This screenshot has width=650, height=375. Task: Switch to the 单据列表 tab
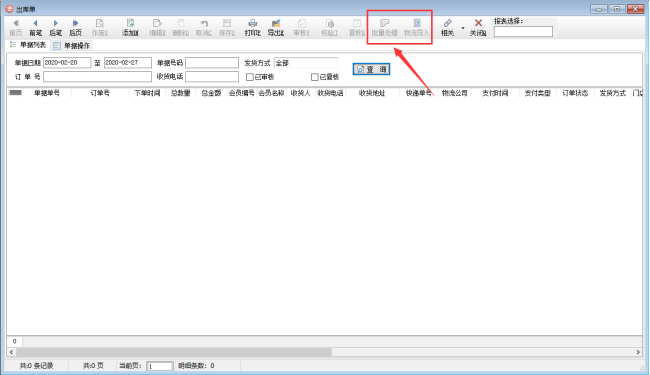click(x=28, y=45)
